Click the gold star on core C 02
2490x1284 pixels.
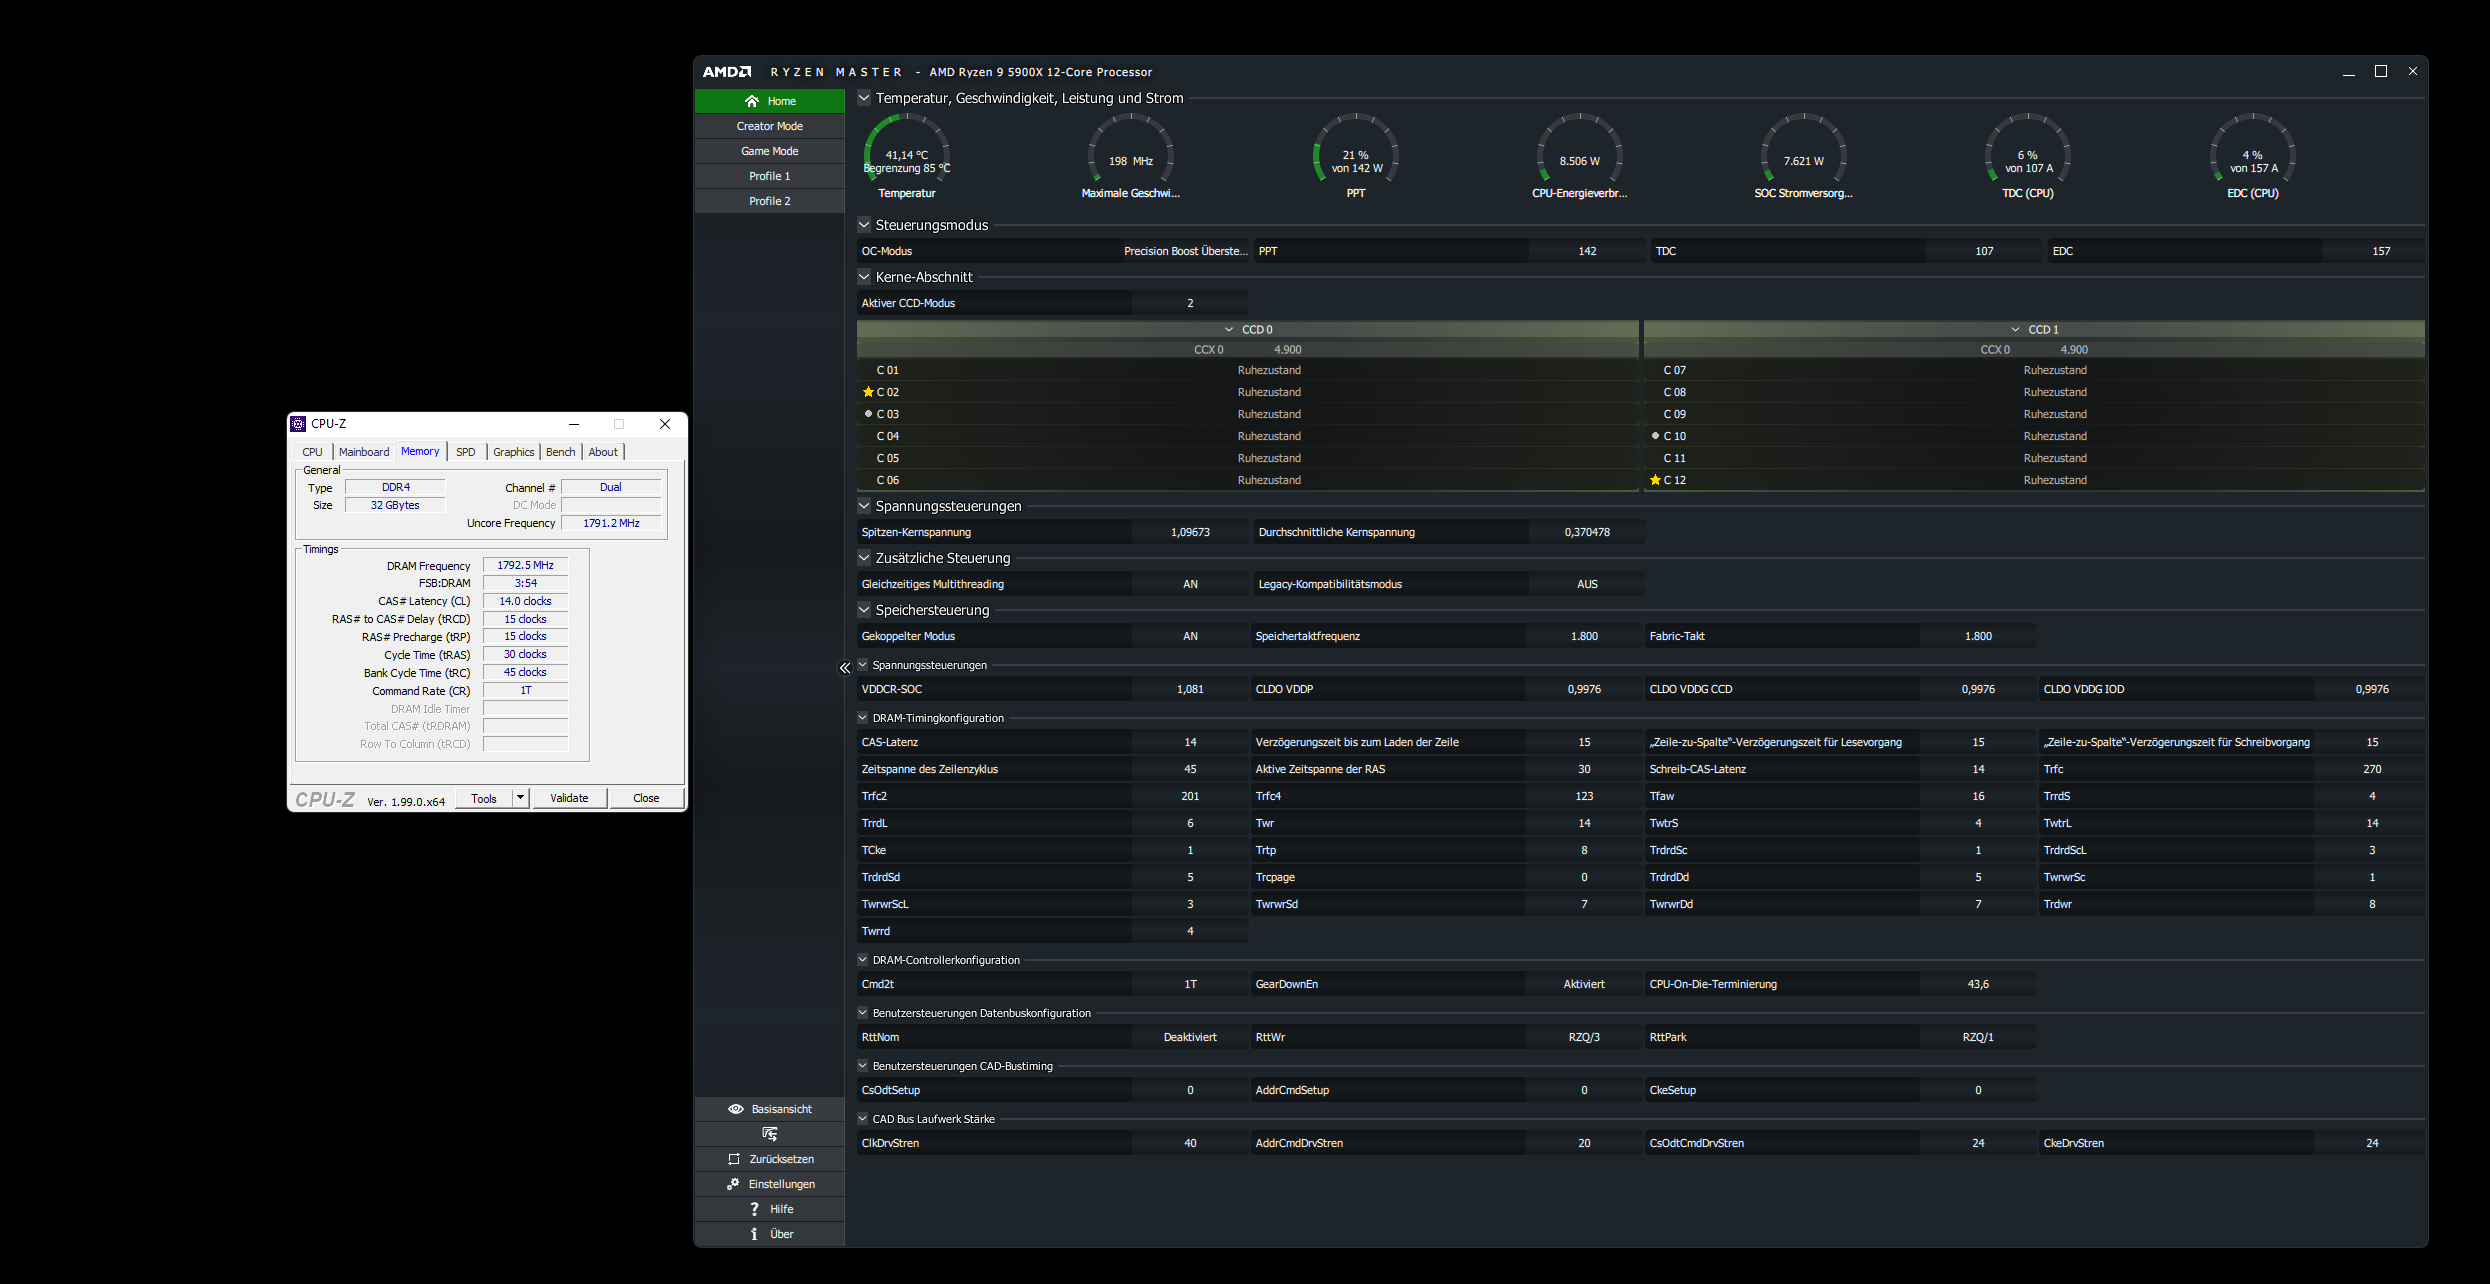pos(868,392)
